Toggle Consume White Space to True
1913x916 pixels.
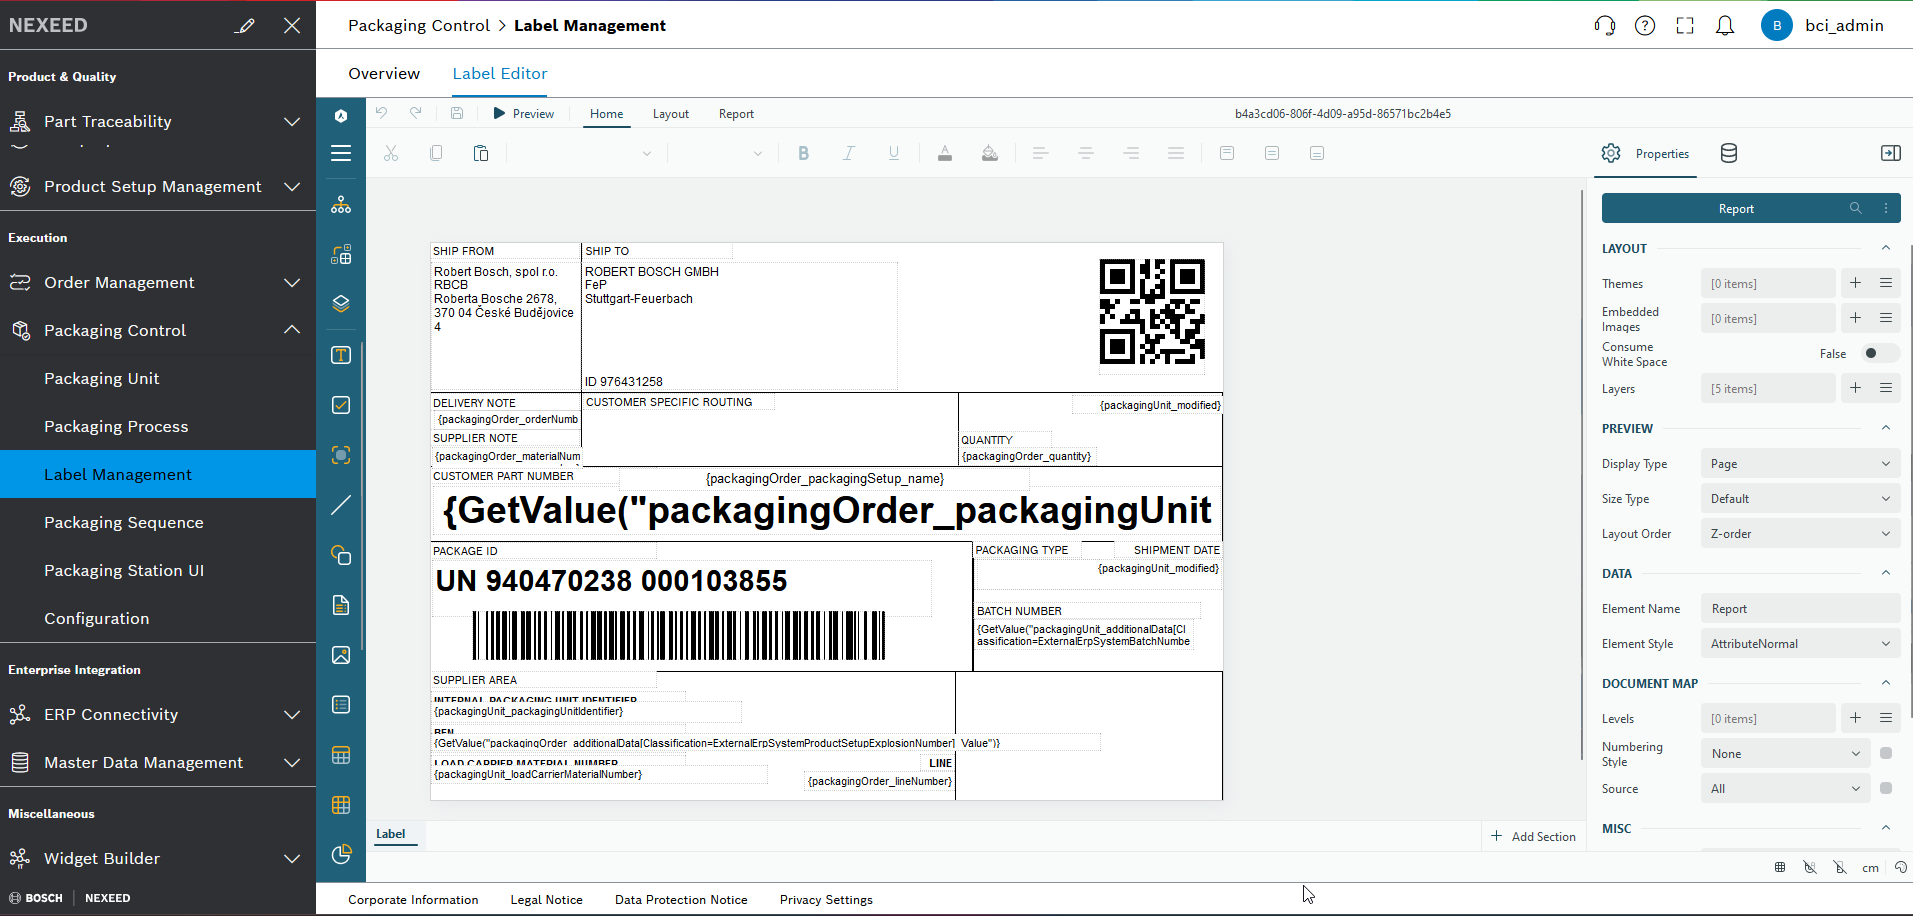pyautogui.click(x=1878, y=353)
